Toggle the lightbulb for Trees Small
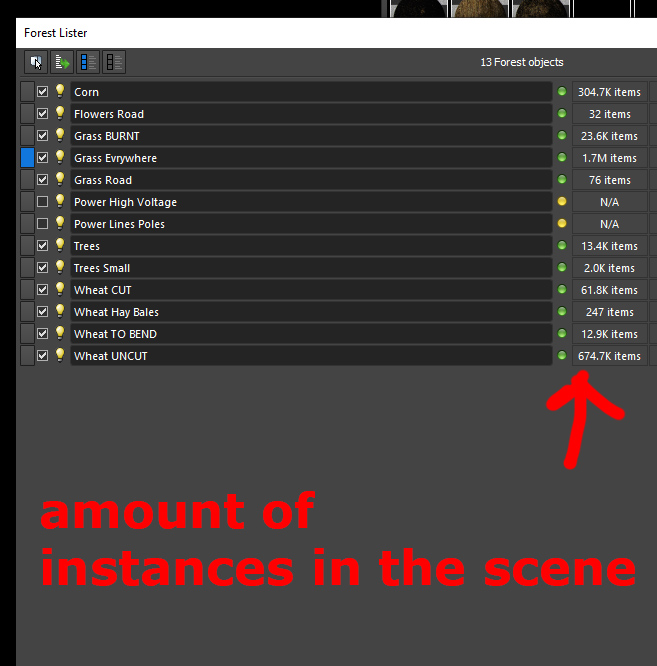This screenshot has height=666, width=657. (60, 267)
